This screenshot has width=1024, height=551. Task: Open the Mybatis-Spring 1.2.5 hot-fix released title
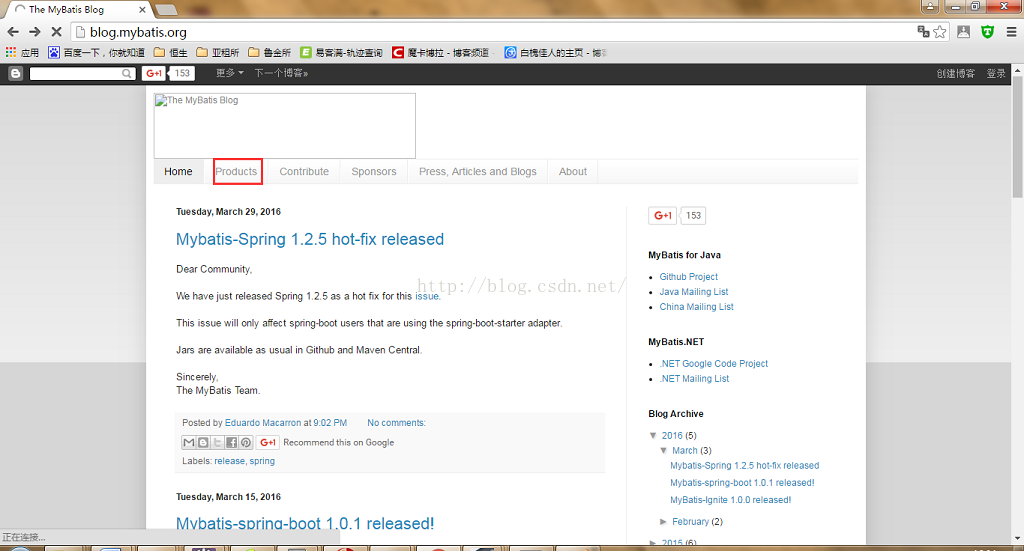coord(310,240)
